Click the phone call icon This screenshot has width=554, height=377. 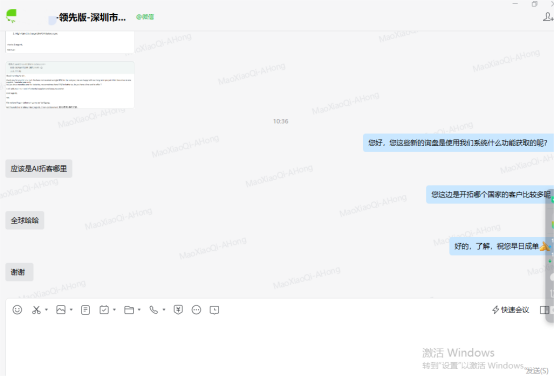154,310
